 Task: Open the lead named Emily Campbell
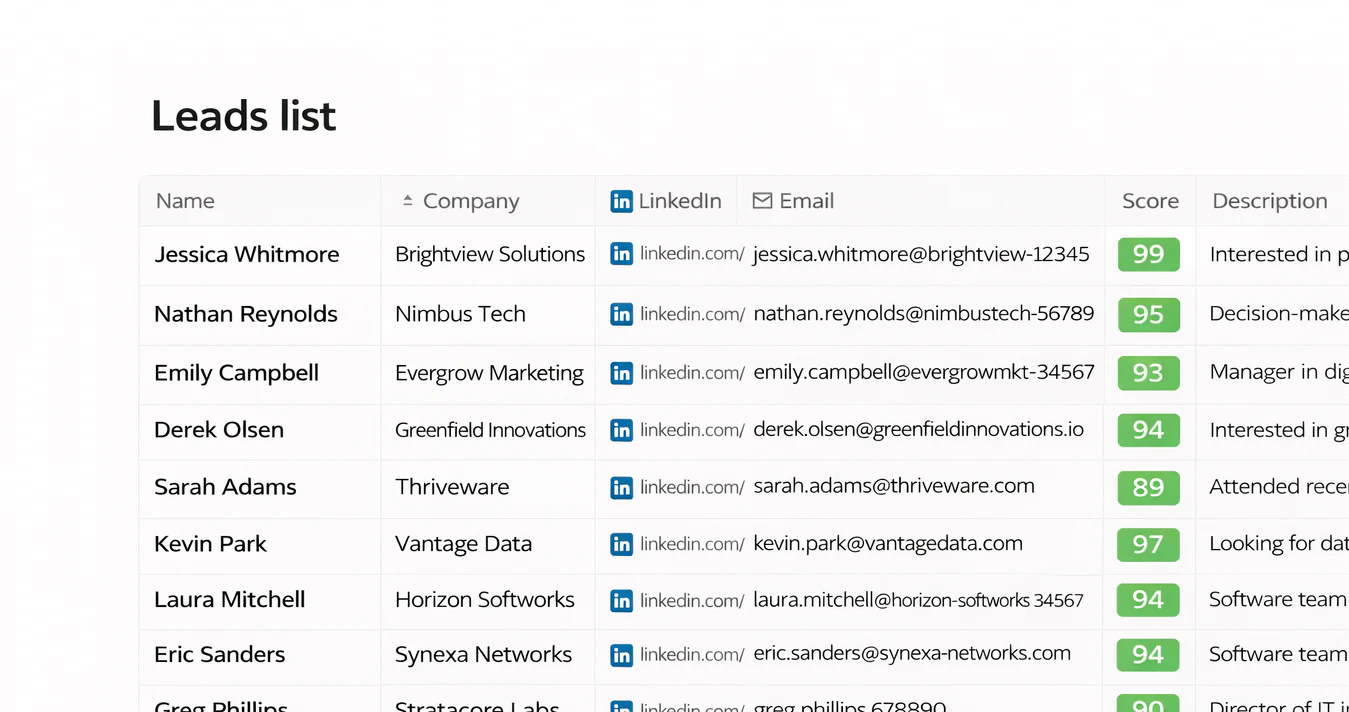point(236,373)
